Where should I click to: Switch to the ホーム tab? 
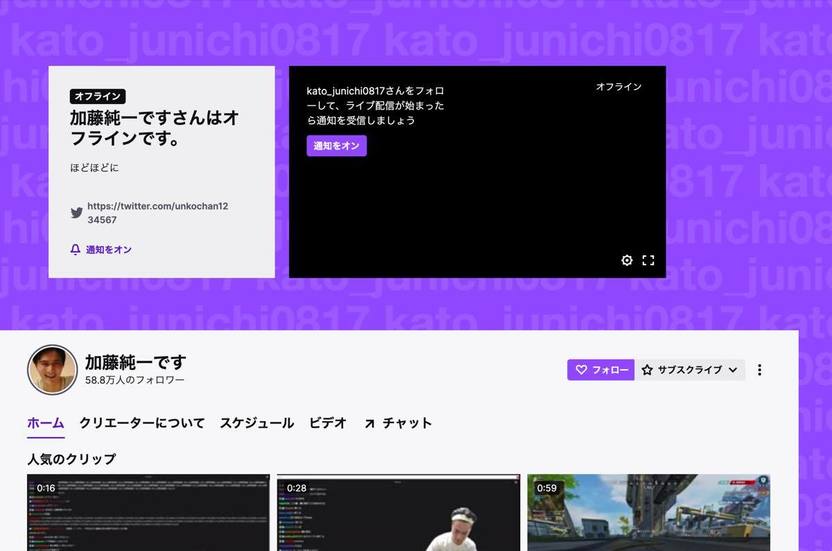[46, 423]
